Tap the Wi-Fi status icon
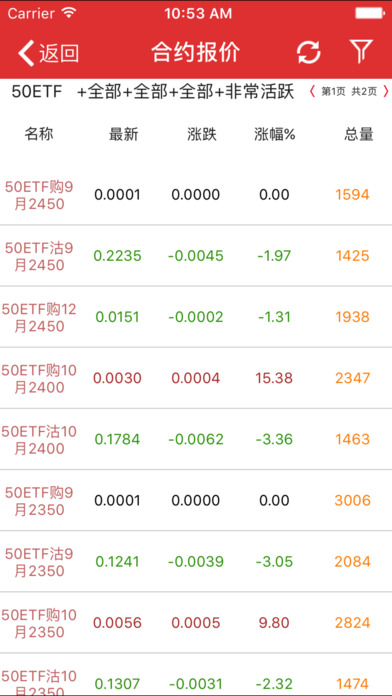Viewport: 392px width, 696px height. pyautogui.click(x=69, y=13)
